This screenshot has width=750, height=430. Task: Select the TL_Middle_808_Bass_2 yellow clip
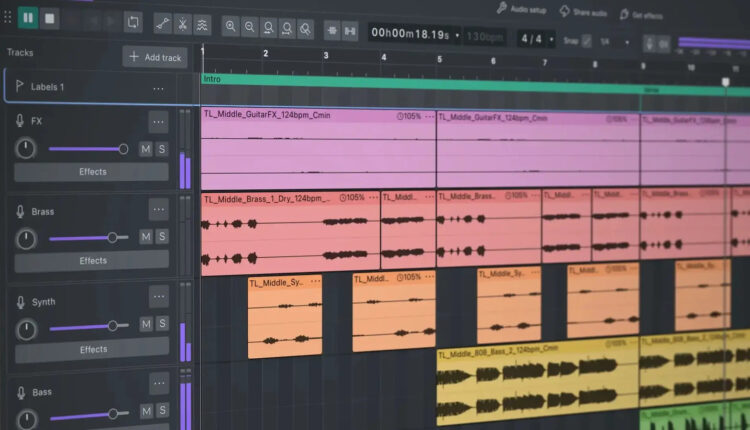[x=538, y=382]
